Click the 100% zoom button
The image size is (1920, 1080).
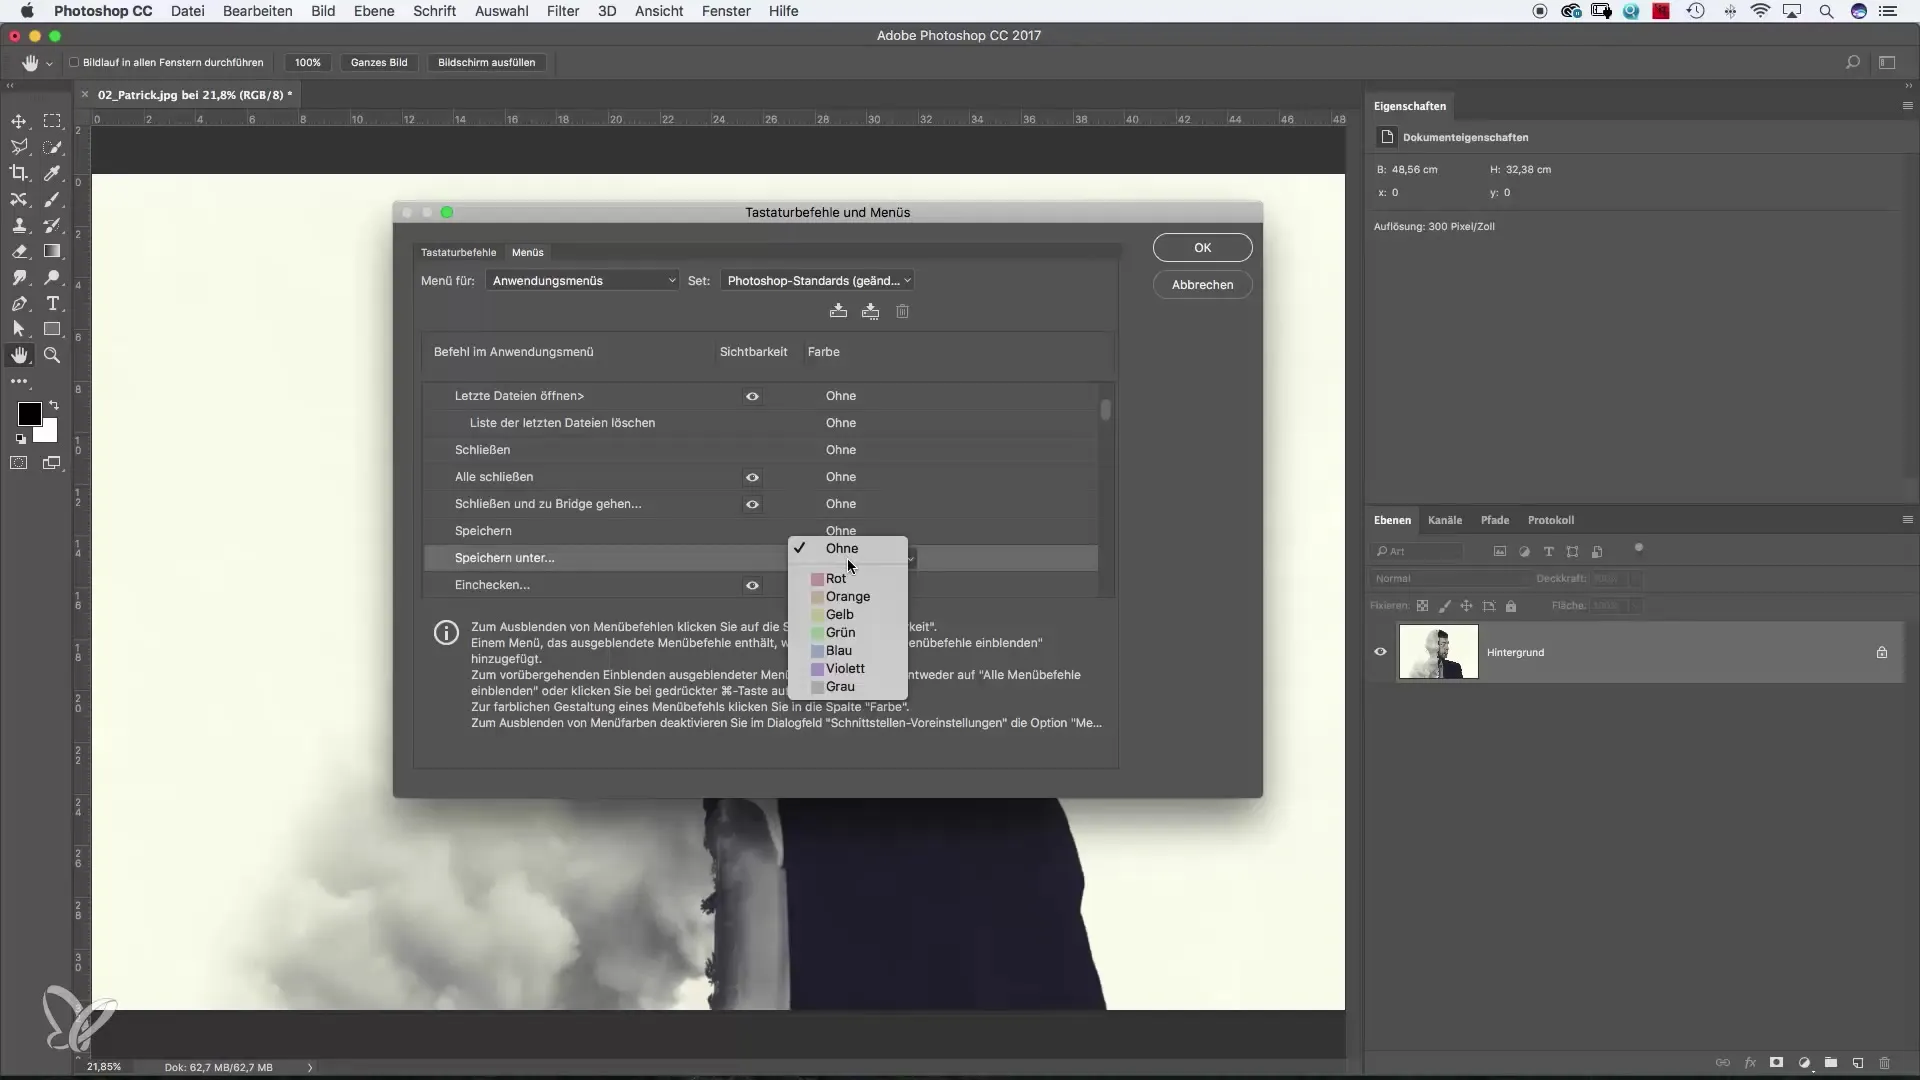(308, 62)
